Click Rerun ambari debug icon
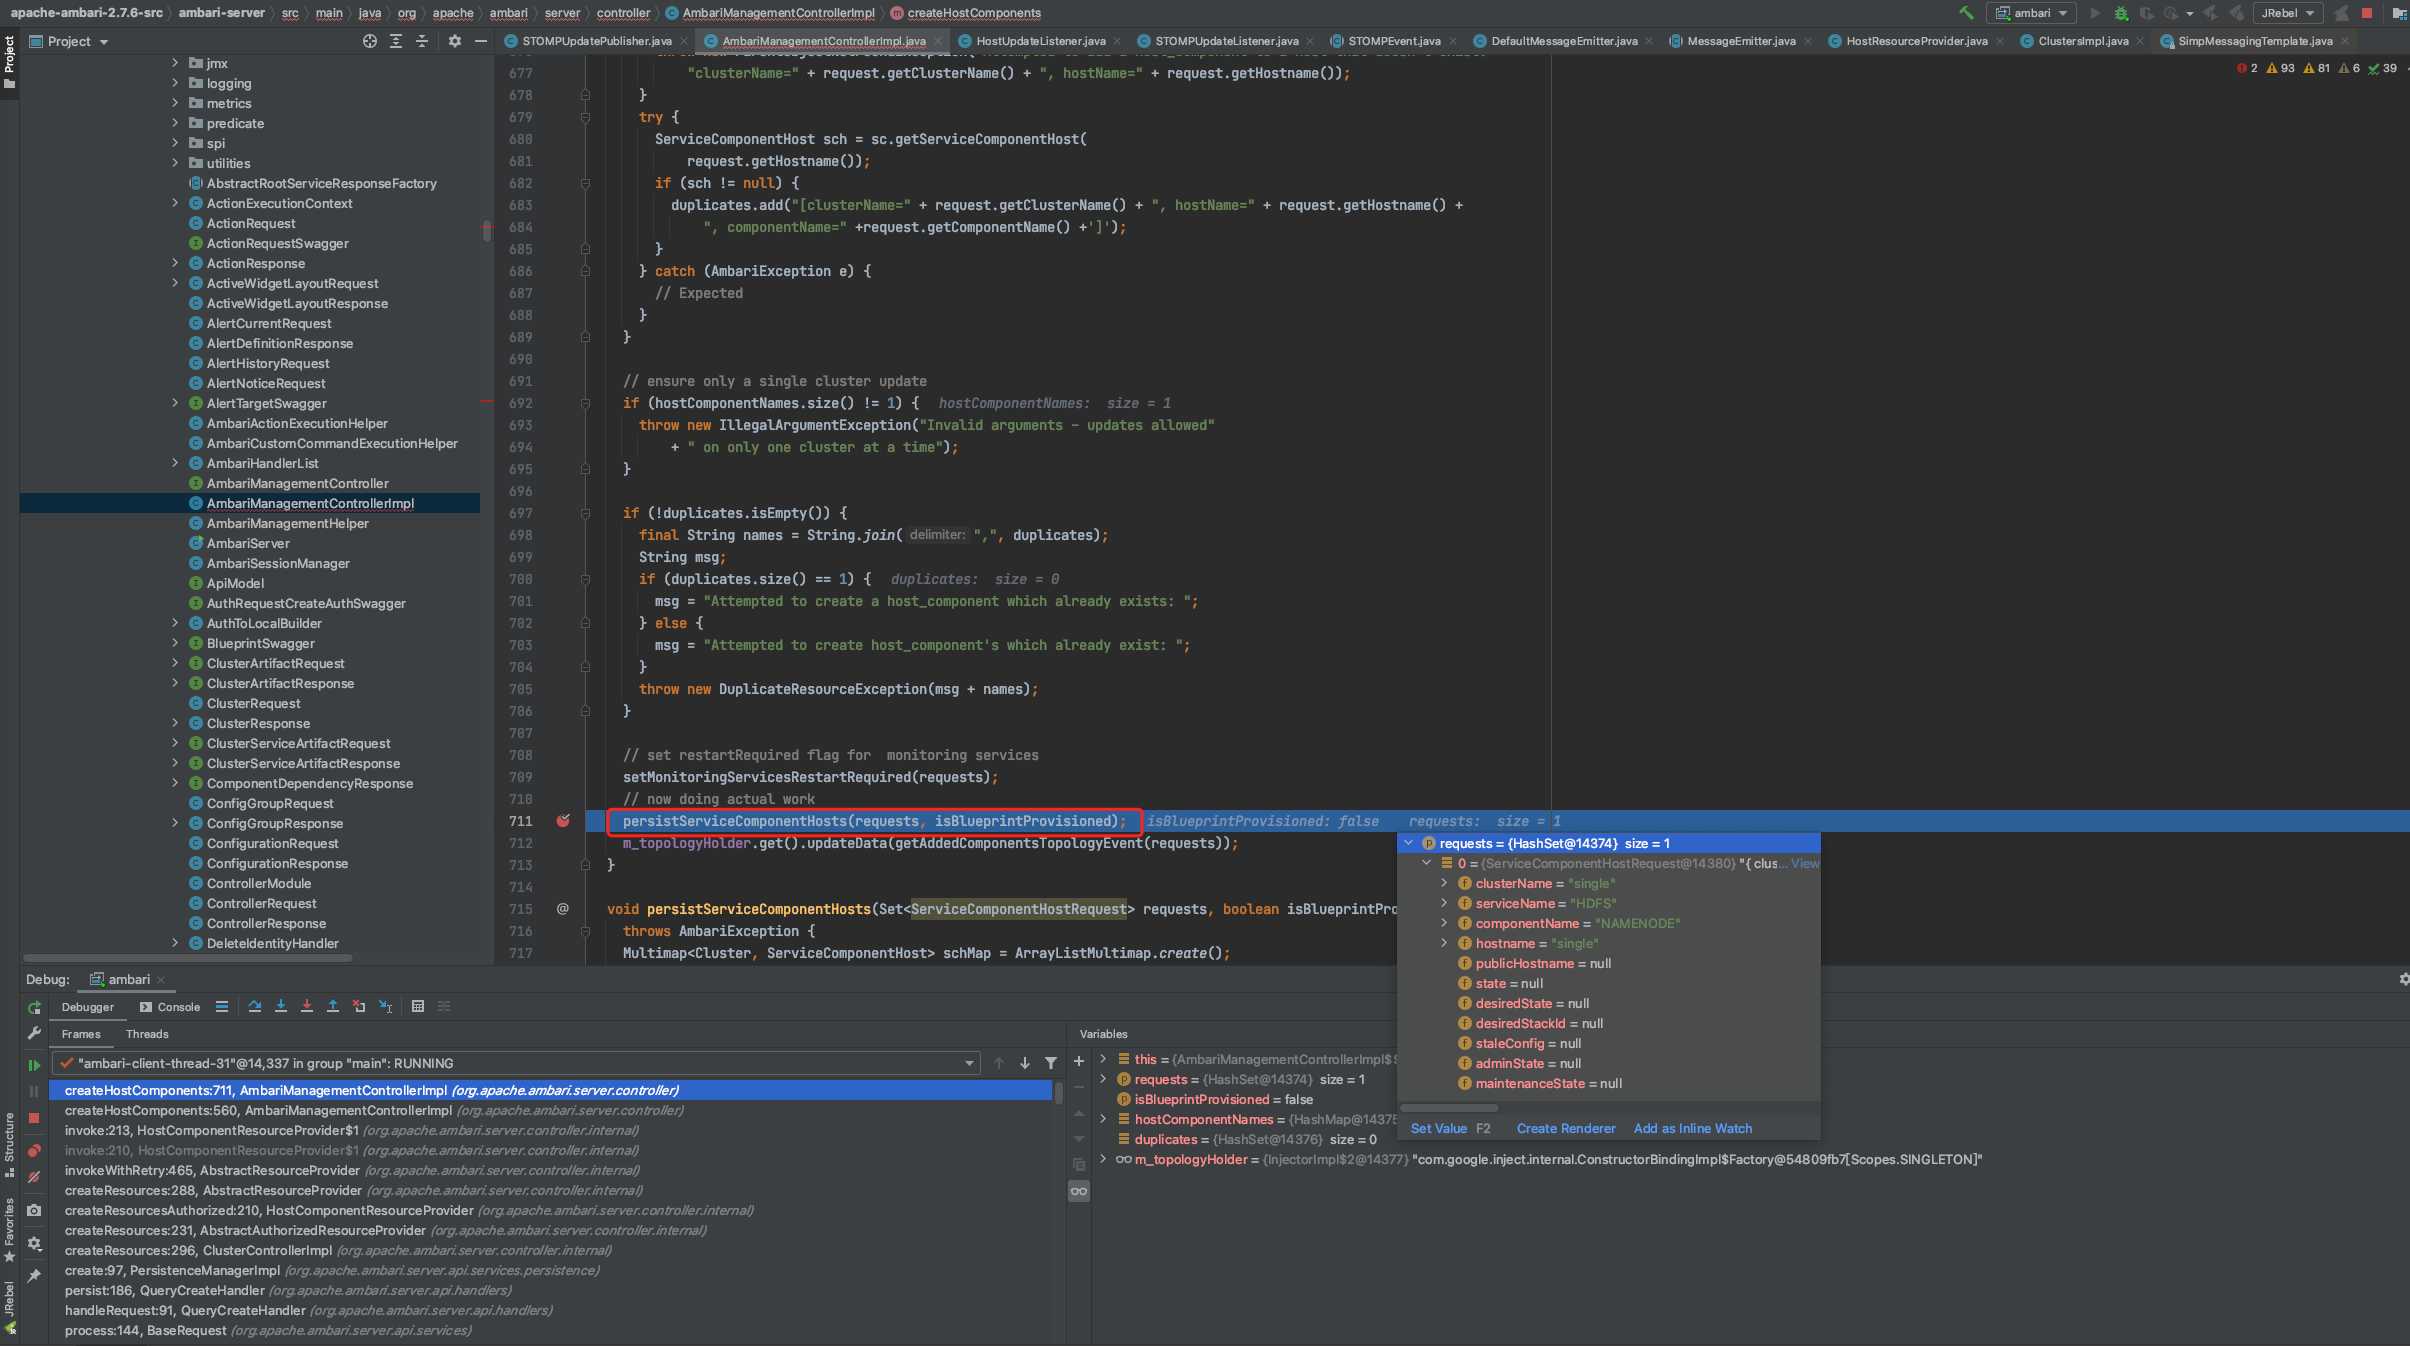This screenshot has height=1346, width=2410. point(34,1008)
